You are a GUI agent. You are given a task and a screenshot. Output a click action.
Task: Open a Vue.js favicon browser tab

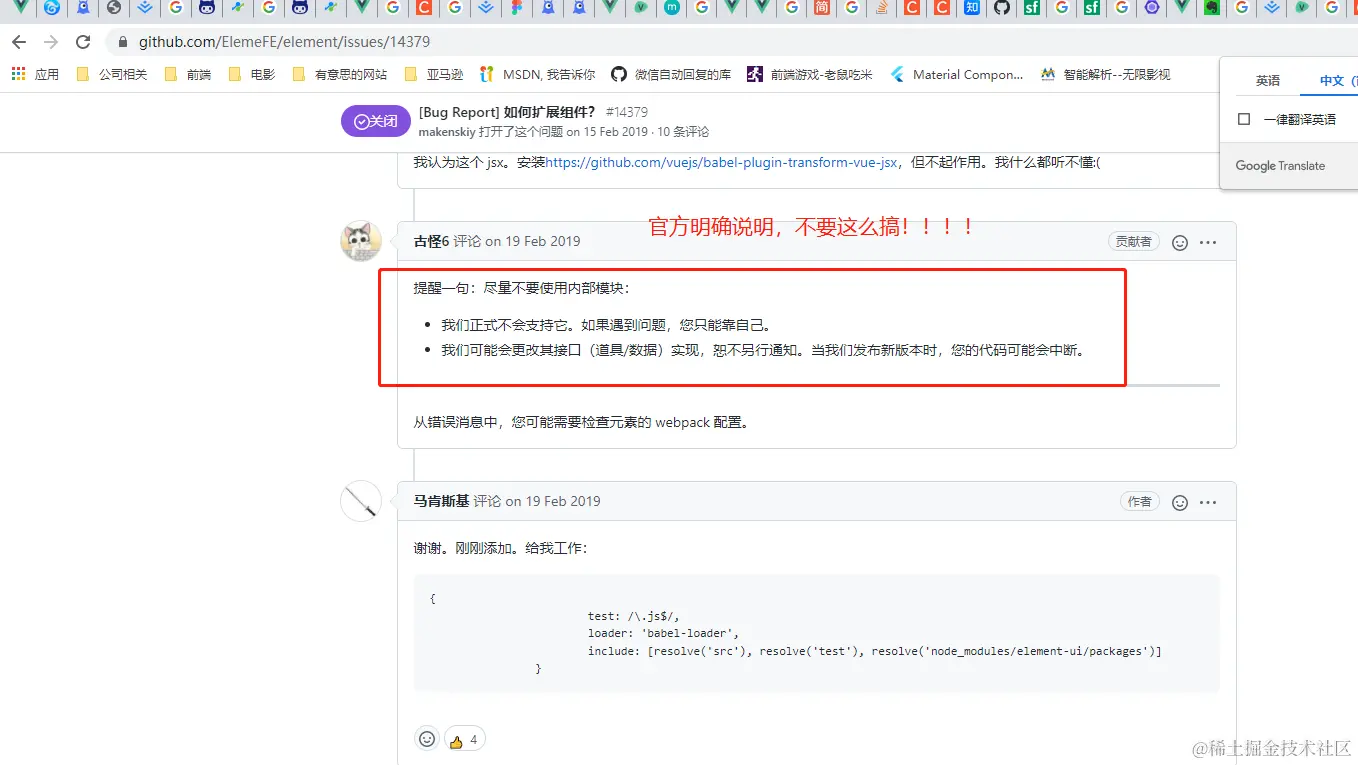coord(361,8)
